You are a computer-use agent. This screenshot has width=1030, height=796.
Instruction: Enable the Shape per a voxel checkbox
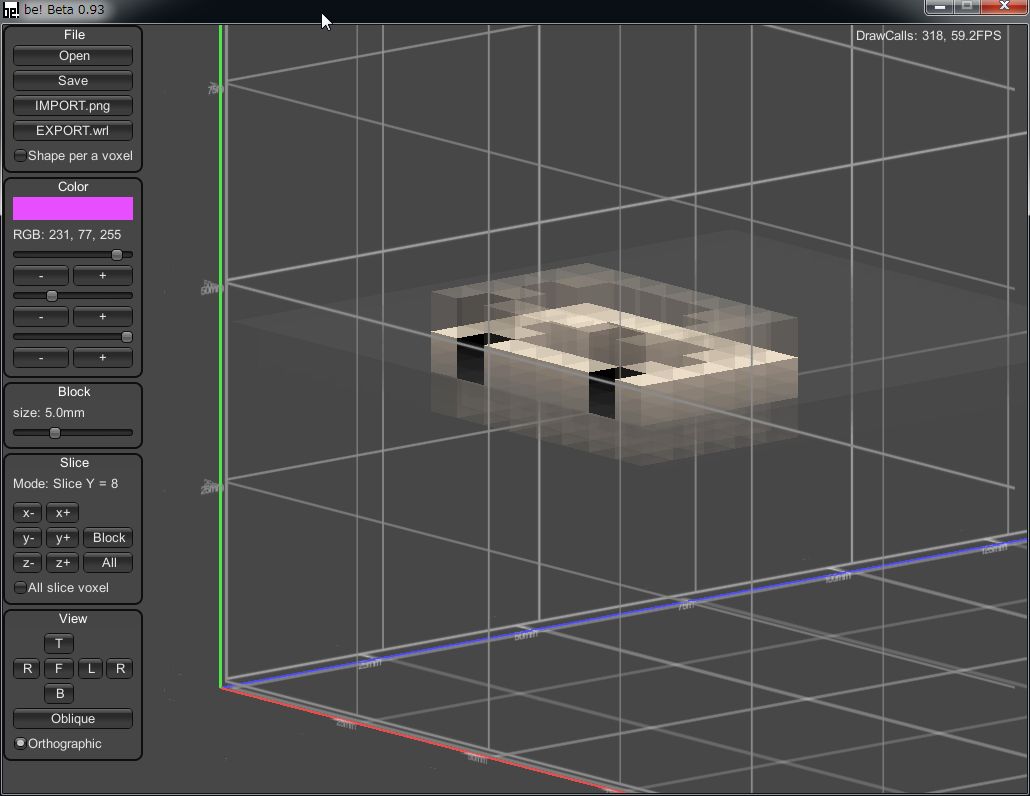point(21,156)
